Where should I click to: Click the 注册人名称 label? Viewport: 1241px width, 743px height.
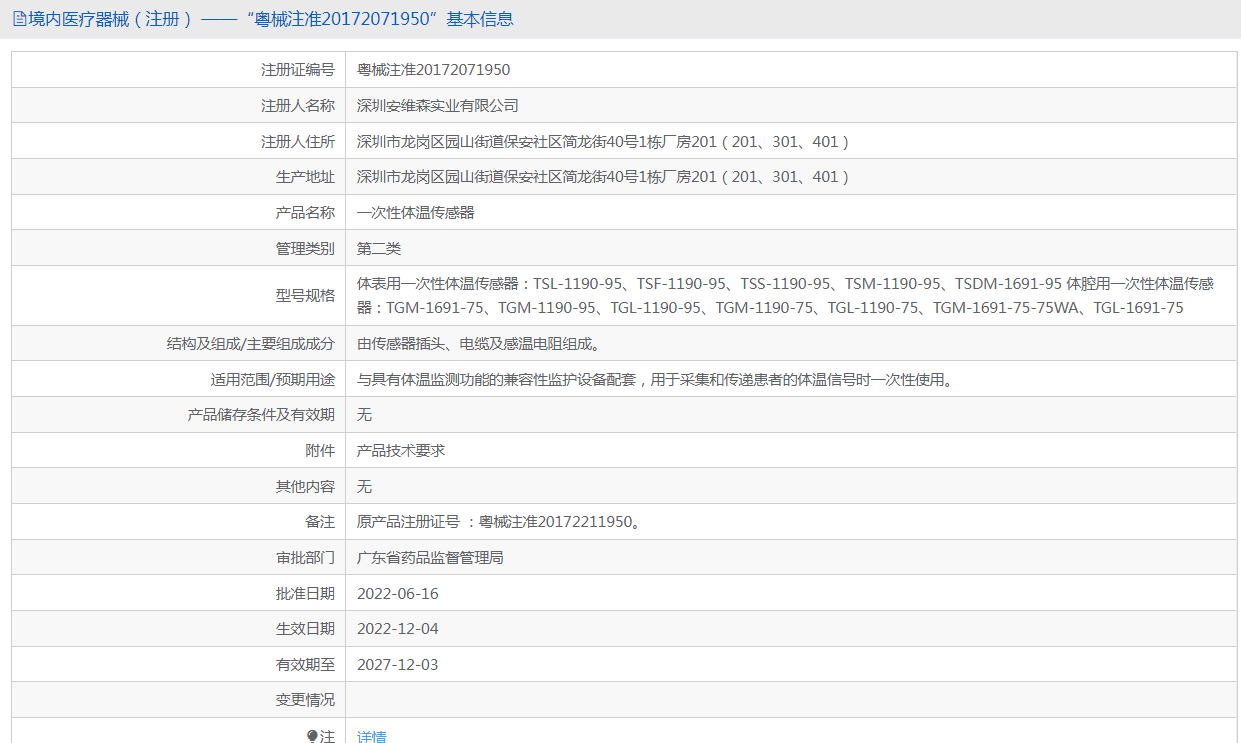[298, 106]
